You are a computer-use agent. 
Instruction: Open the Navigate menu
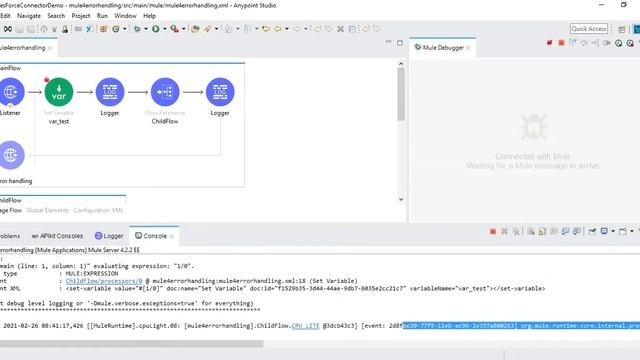[x=29, y=16]
